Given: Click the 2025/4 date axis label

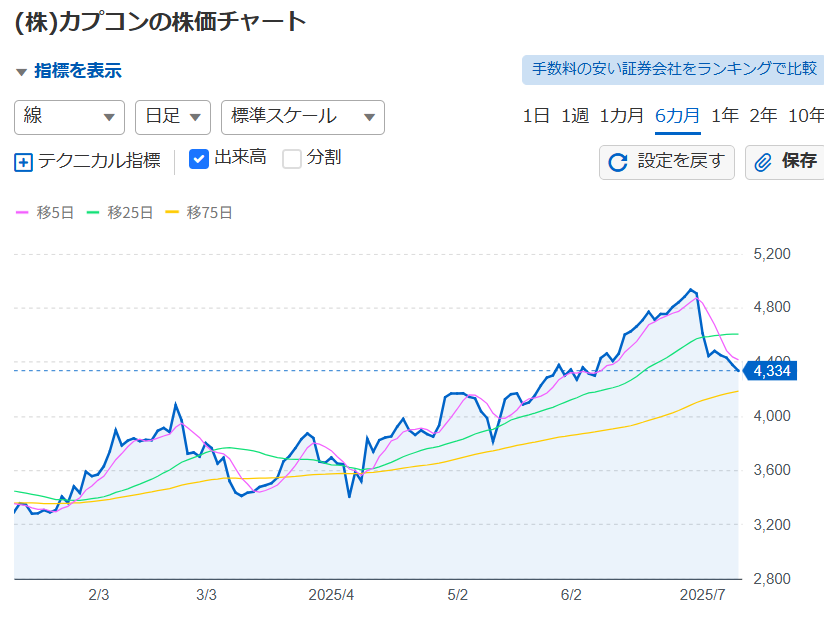Looking at the screenshot, I should point(331,595).
